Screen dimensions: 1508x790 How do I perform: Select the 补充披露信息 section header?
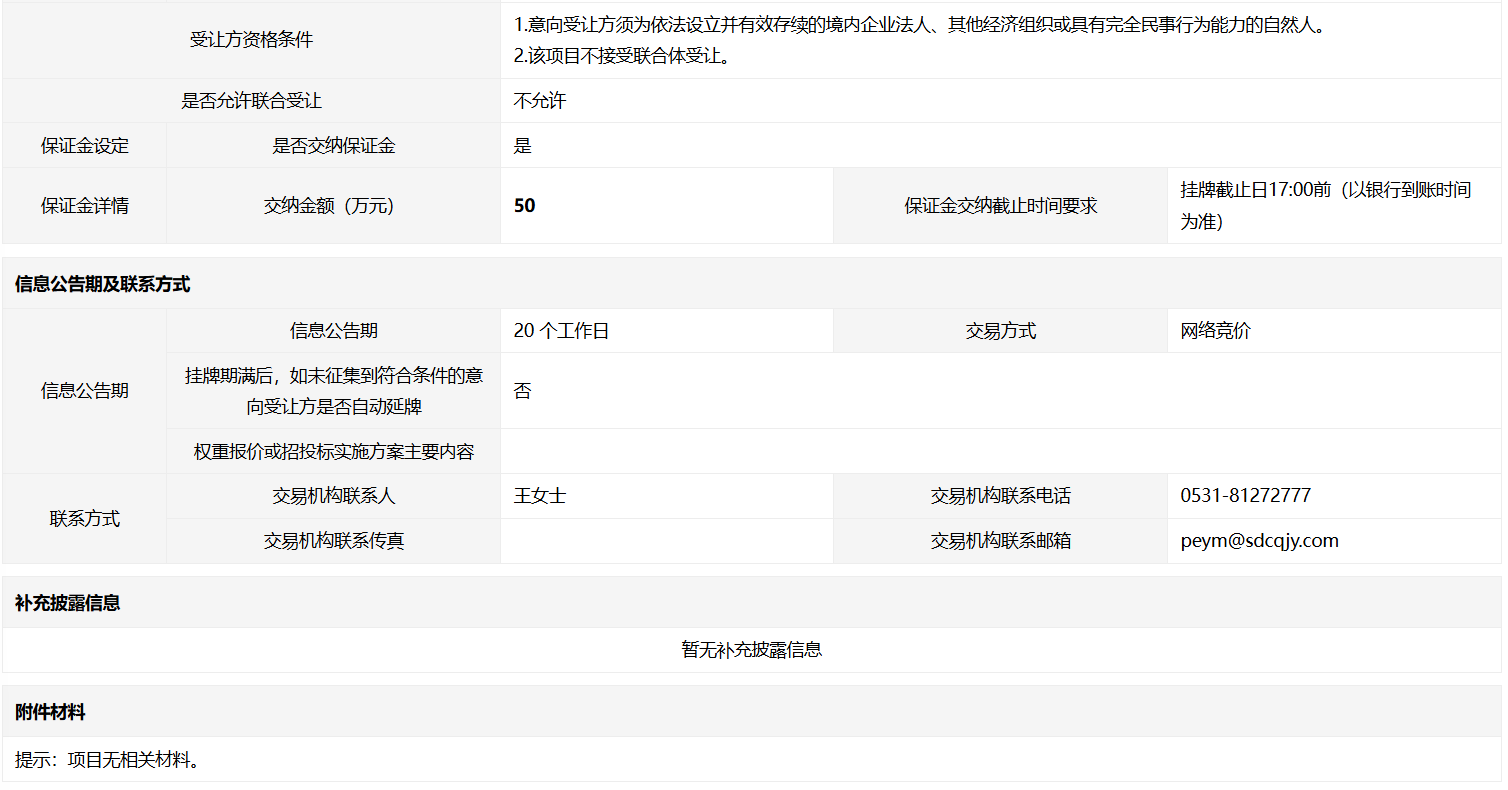[67, 603]
